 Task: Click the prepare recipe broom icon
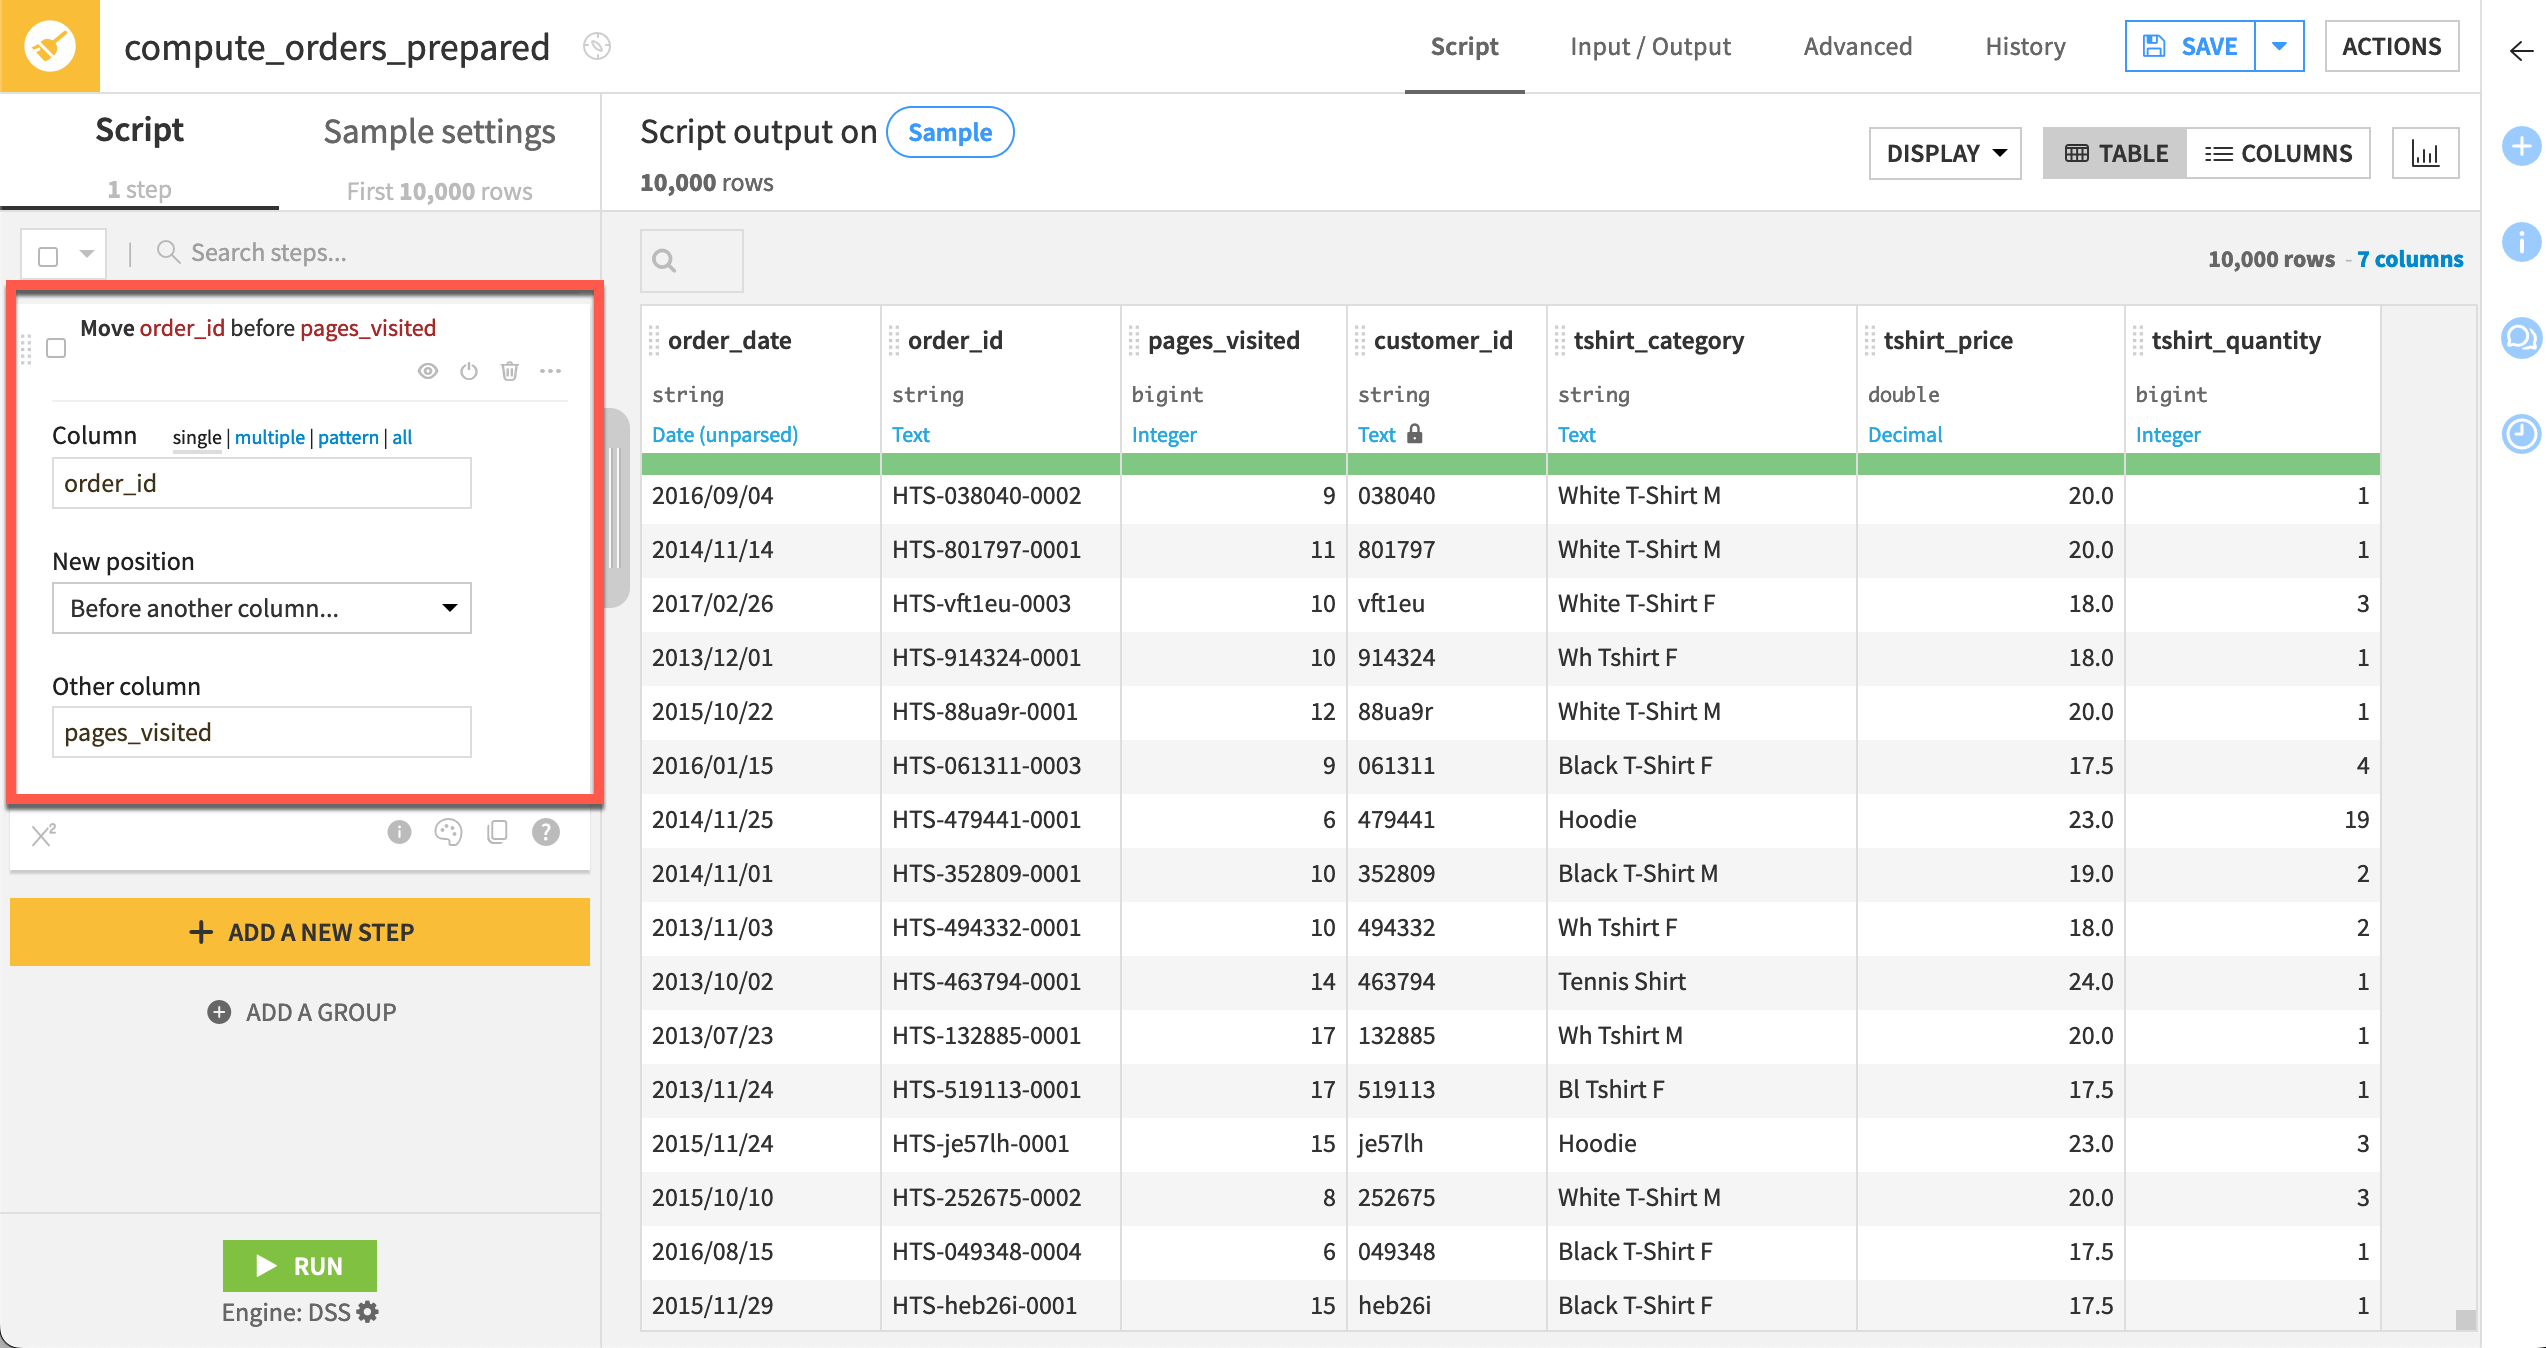pyautogui.click(x=49, y=46)
